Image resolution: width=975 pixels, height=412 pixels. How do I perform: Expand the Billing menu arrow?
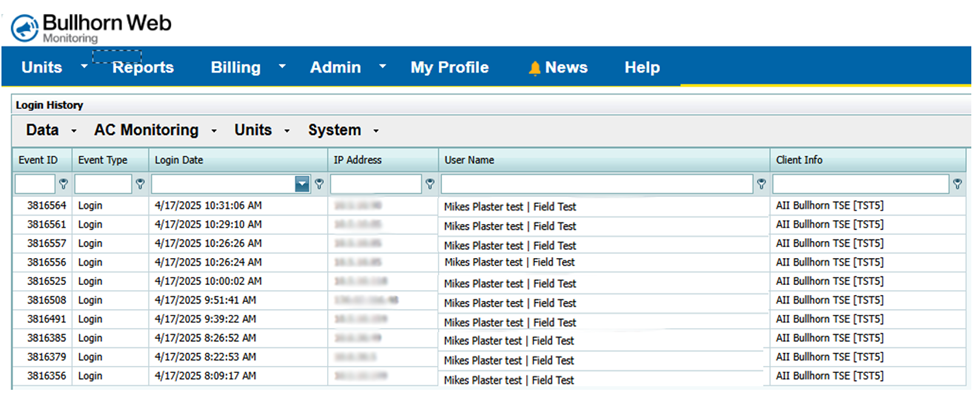[x=282, y=65]
